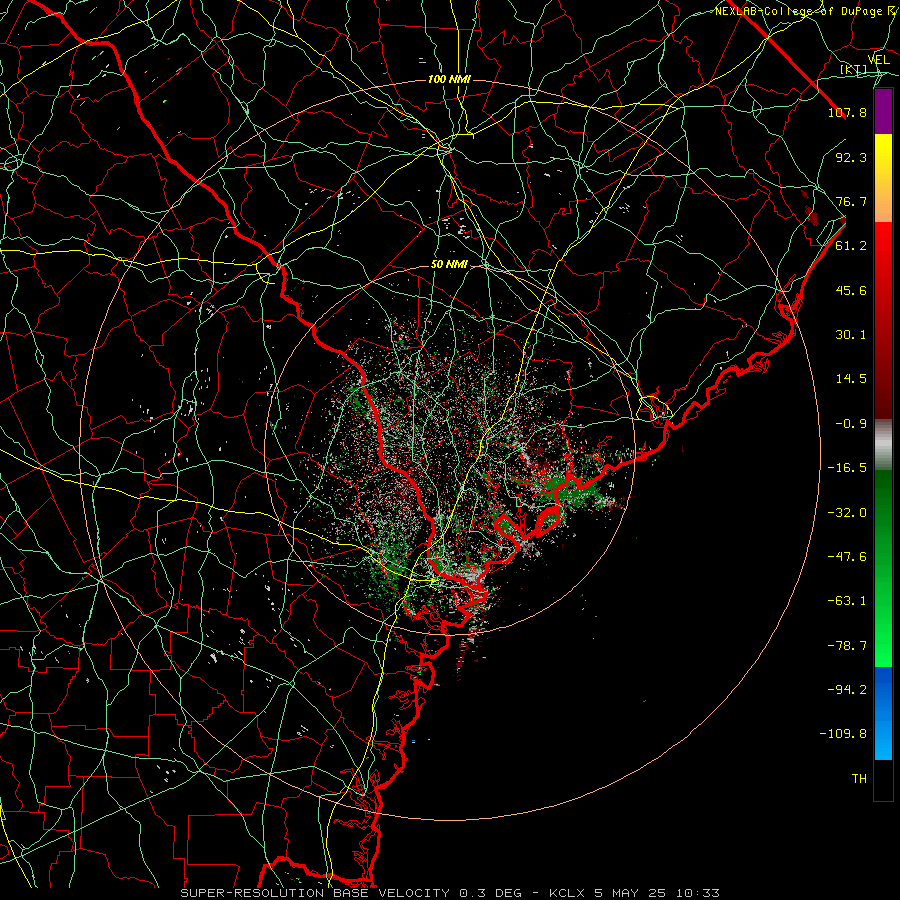Screen dimensions: 900x900
Task: Click the purple segment of color bar
Action: [x=883, y=111]
